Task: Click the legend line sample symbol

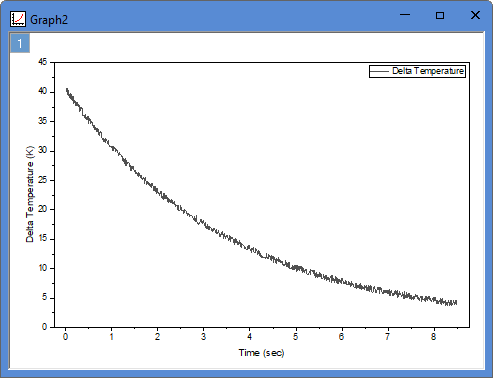Action: 380,71
